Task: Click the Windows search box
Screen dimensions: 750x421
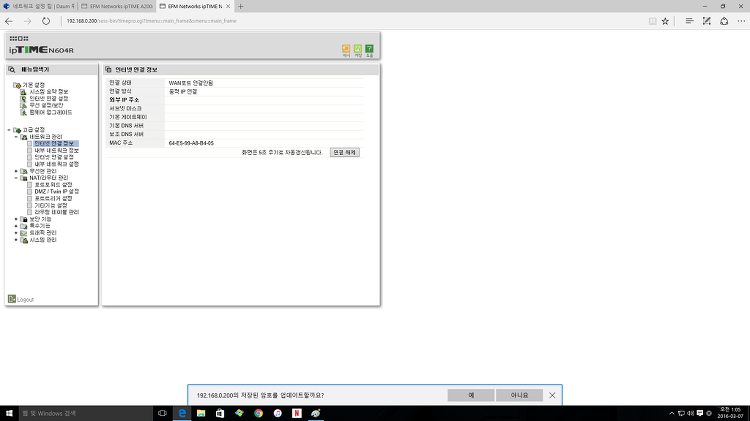Action: coord(86,413)
